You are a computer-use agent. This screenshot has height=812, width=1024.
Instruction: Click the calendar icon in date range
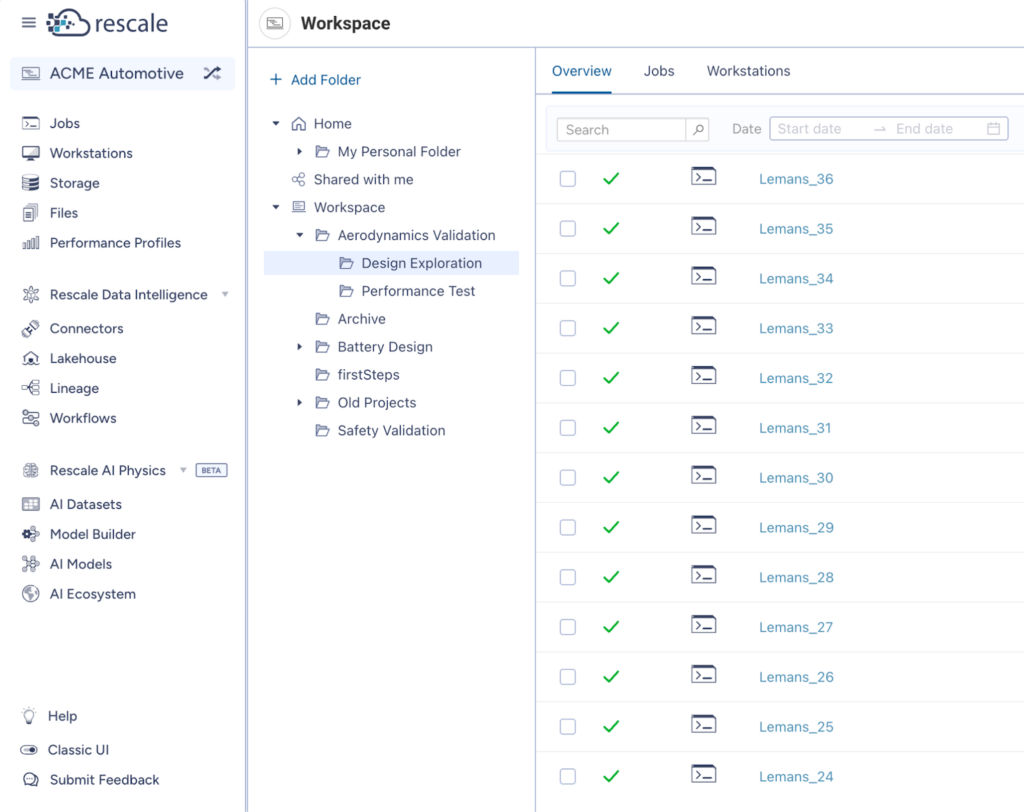993,129
